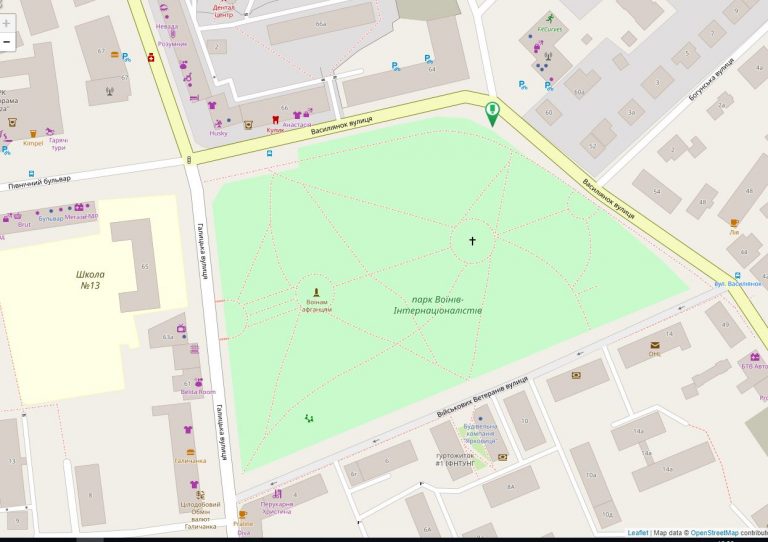
Task: Click the Воїнам афганцям monument icon
Action: [317, 291]
